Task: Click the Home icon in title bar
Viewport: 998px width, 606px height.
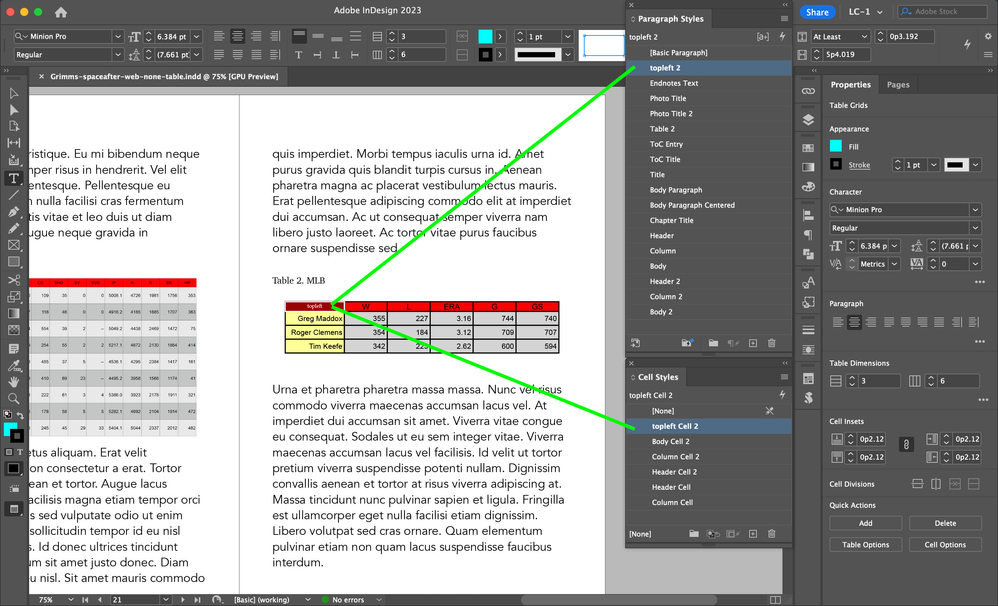Action: (x=61, y=13)
